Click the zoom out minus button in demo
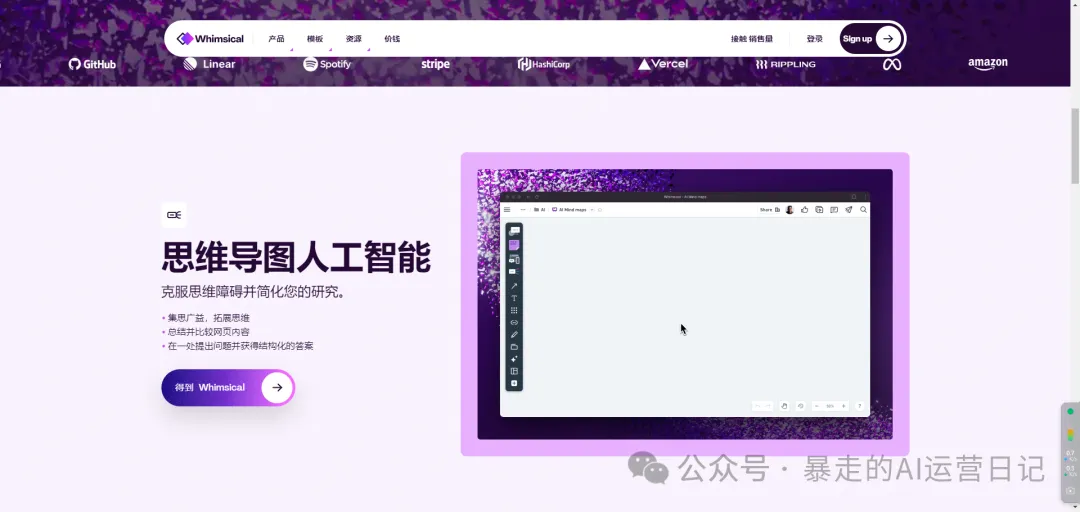The height and width of the screenshot is (512, 1080). tap(817, 406)
